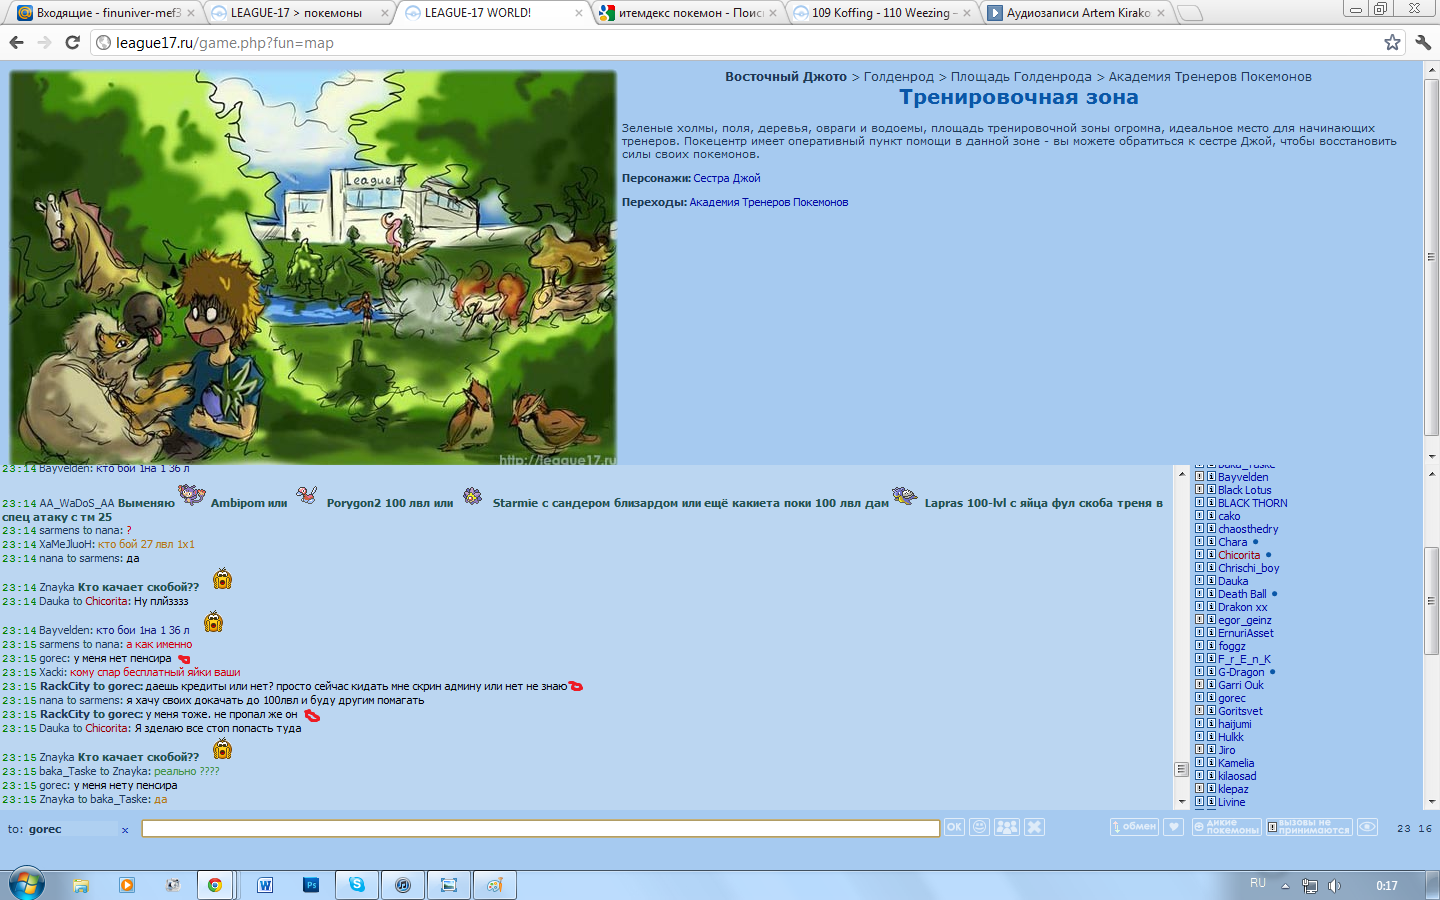This screenshot has width=1440, height=900.
Task: Select player gorec in user list
Action: coord(1232,698)
